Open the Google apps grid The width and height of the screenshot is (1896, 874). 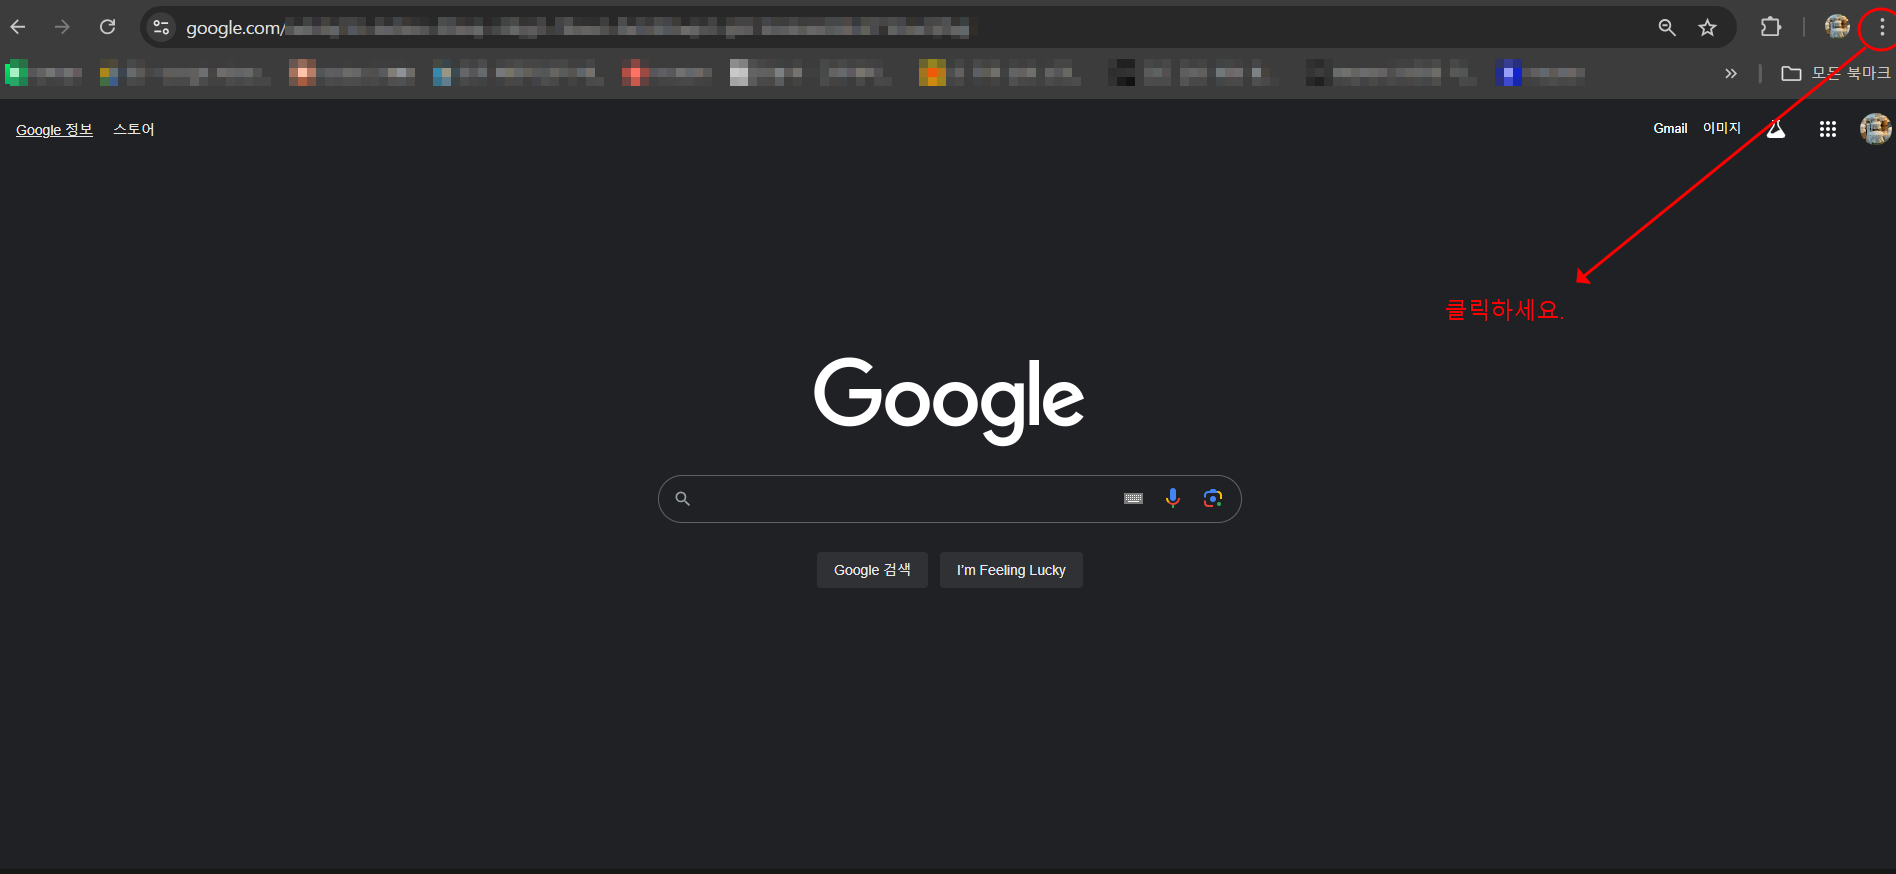(1828, 129)
